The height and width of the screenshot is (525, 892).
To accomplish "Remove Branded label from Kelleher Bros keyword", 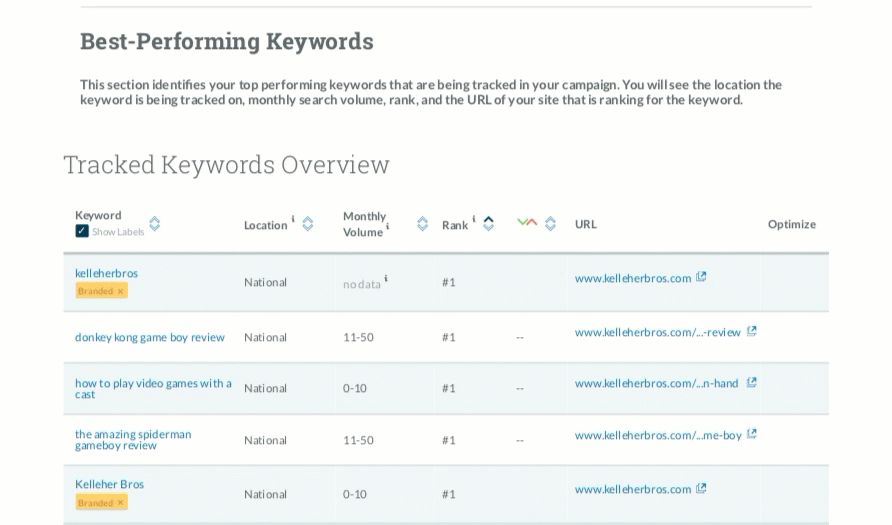I will click(x=120, y=503).
